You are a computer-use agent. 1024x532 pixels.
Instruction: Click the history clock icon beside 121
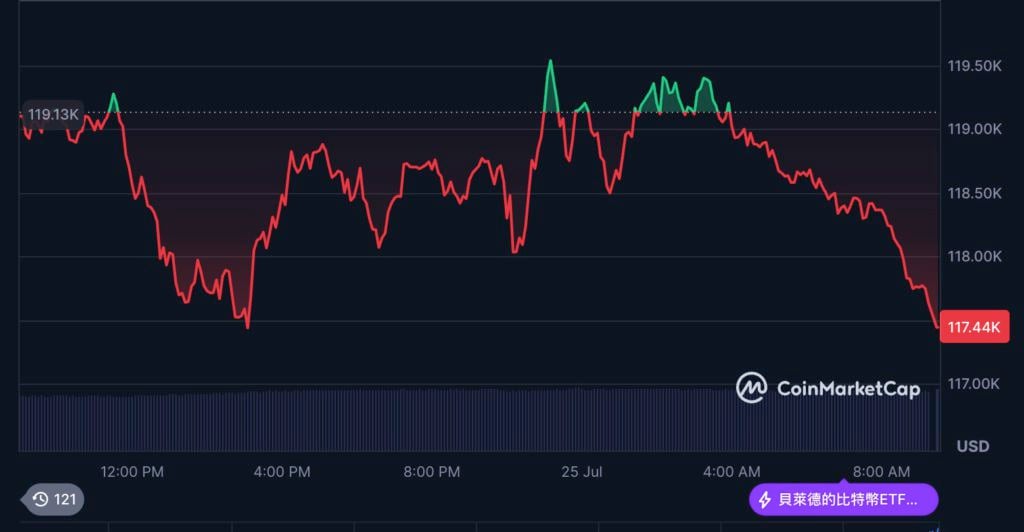pyautogui.click(x=41, y=499)
